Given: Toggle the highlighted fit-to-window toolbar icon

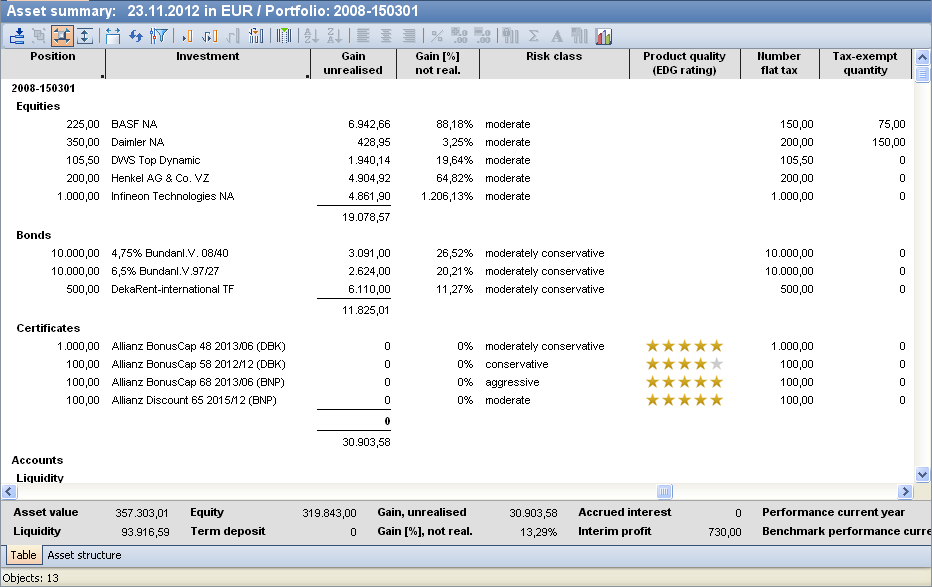Looking at the screenshot, I should [61, 36].
